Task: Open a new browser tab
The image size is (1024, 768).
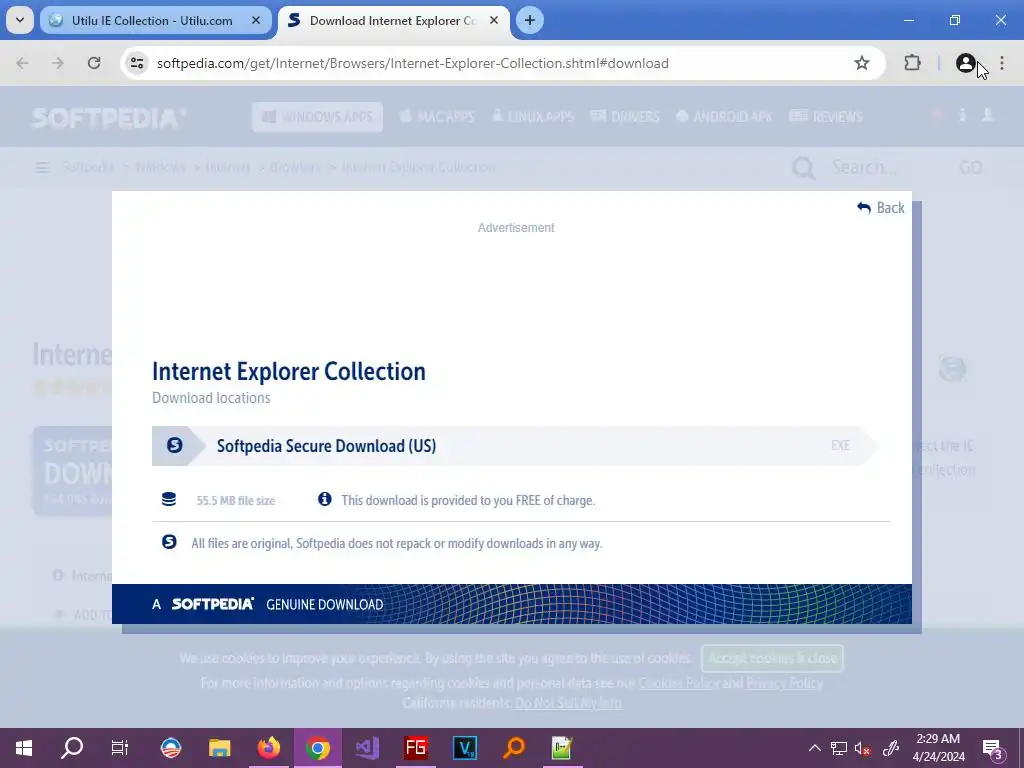Action: (x=530, y=20)
